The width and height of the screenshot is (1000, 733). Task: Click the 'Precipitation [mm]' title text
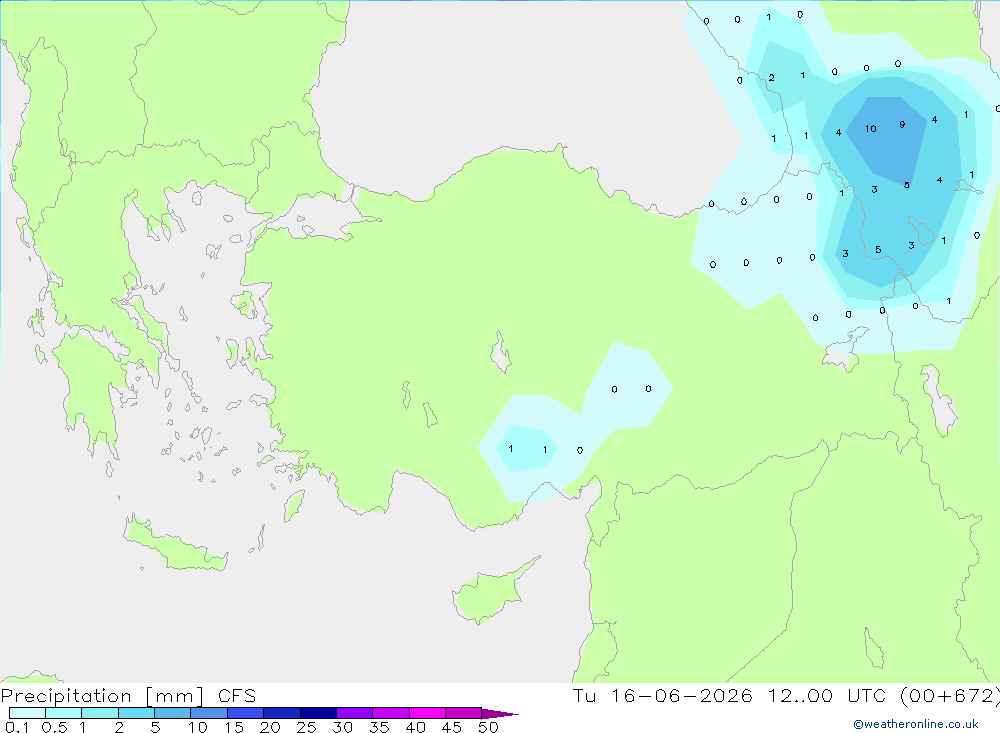103,696
